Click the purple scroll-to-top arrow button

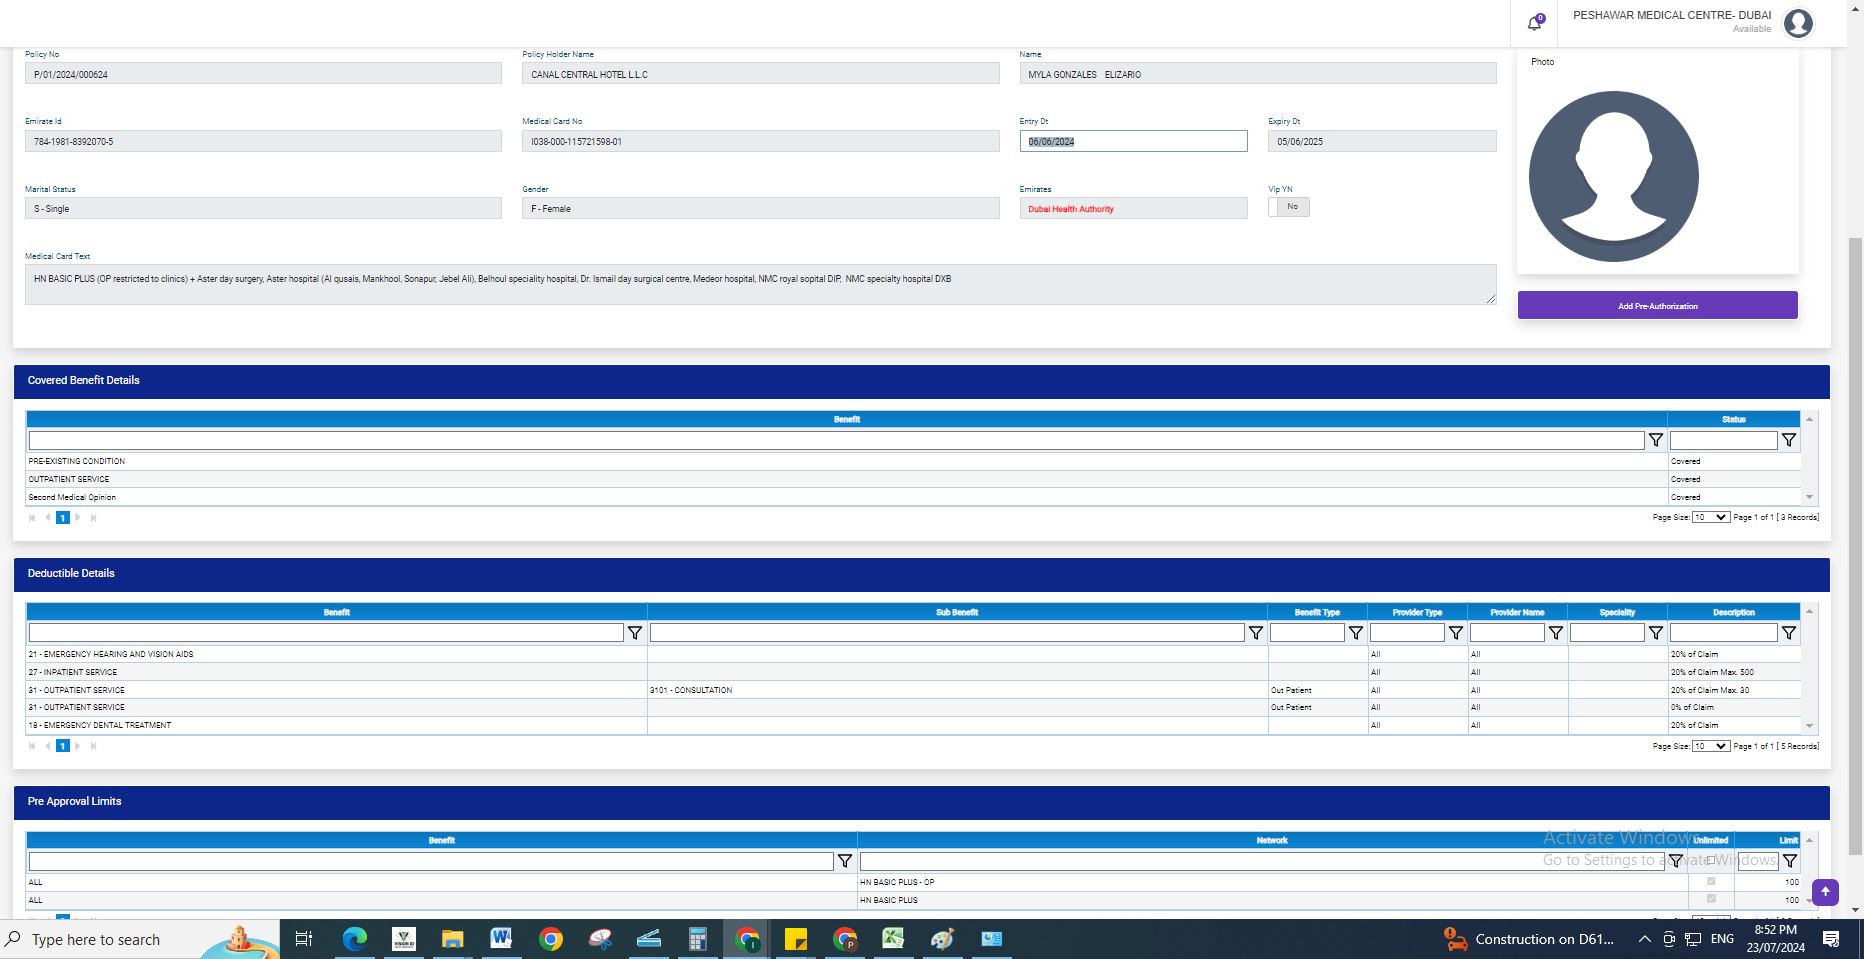click(x=1825, y=891)
